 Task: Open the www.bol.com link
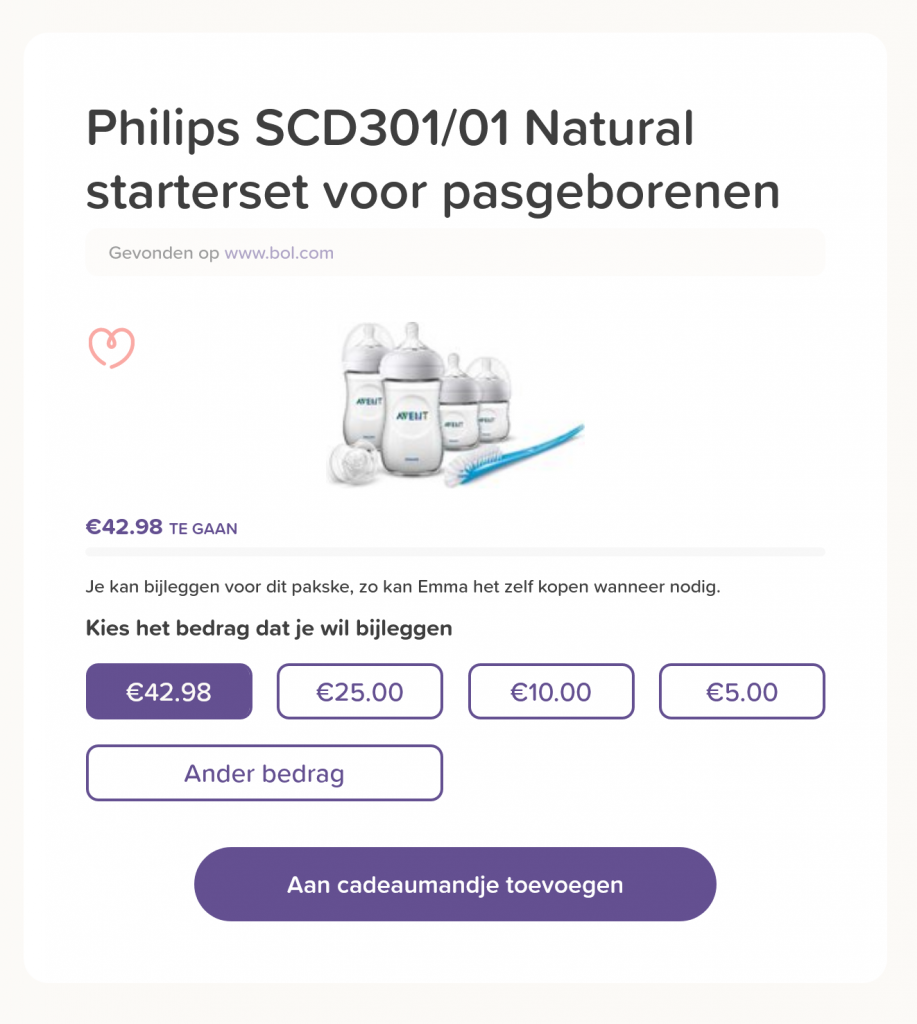[x=279, y=253]
